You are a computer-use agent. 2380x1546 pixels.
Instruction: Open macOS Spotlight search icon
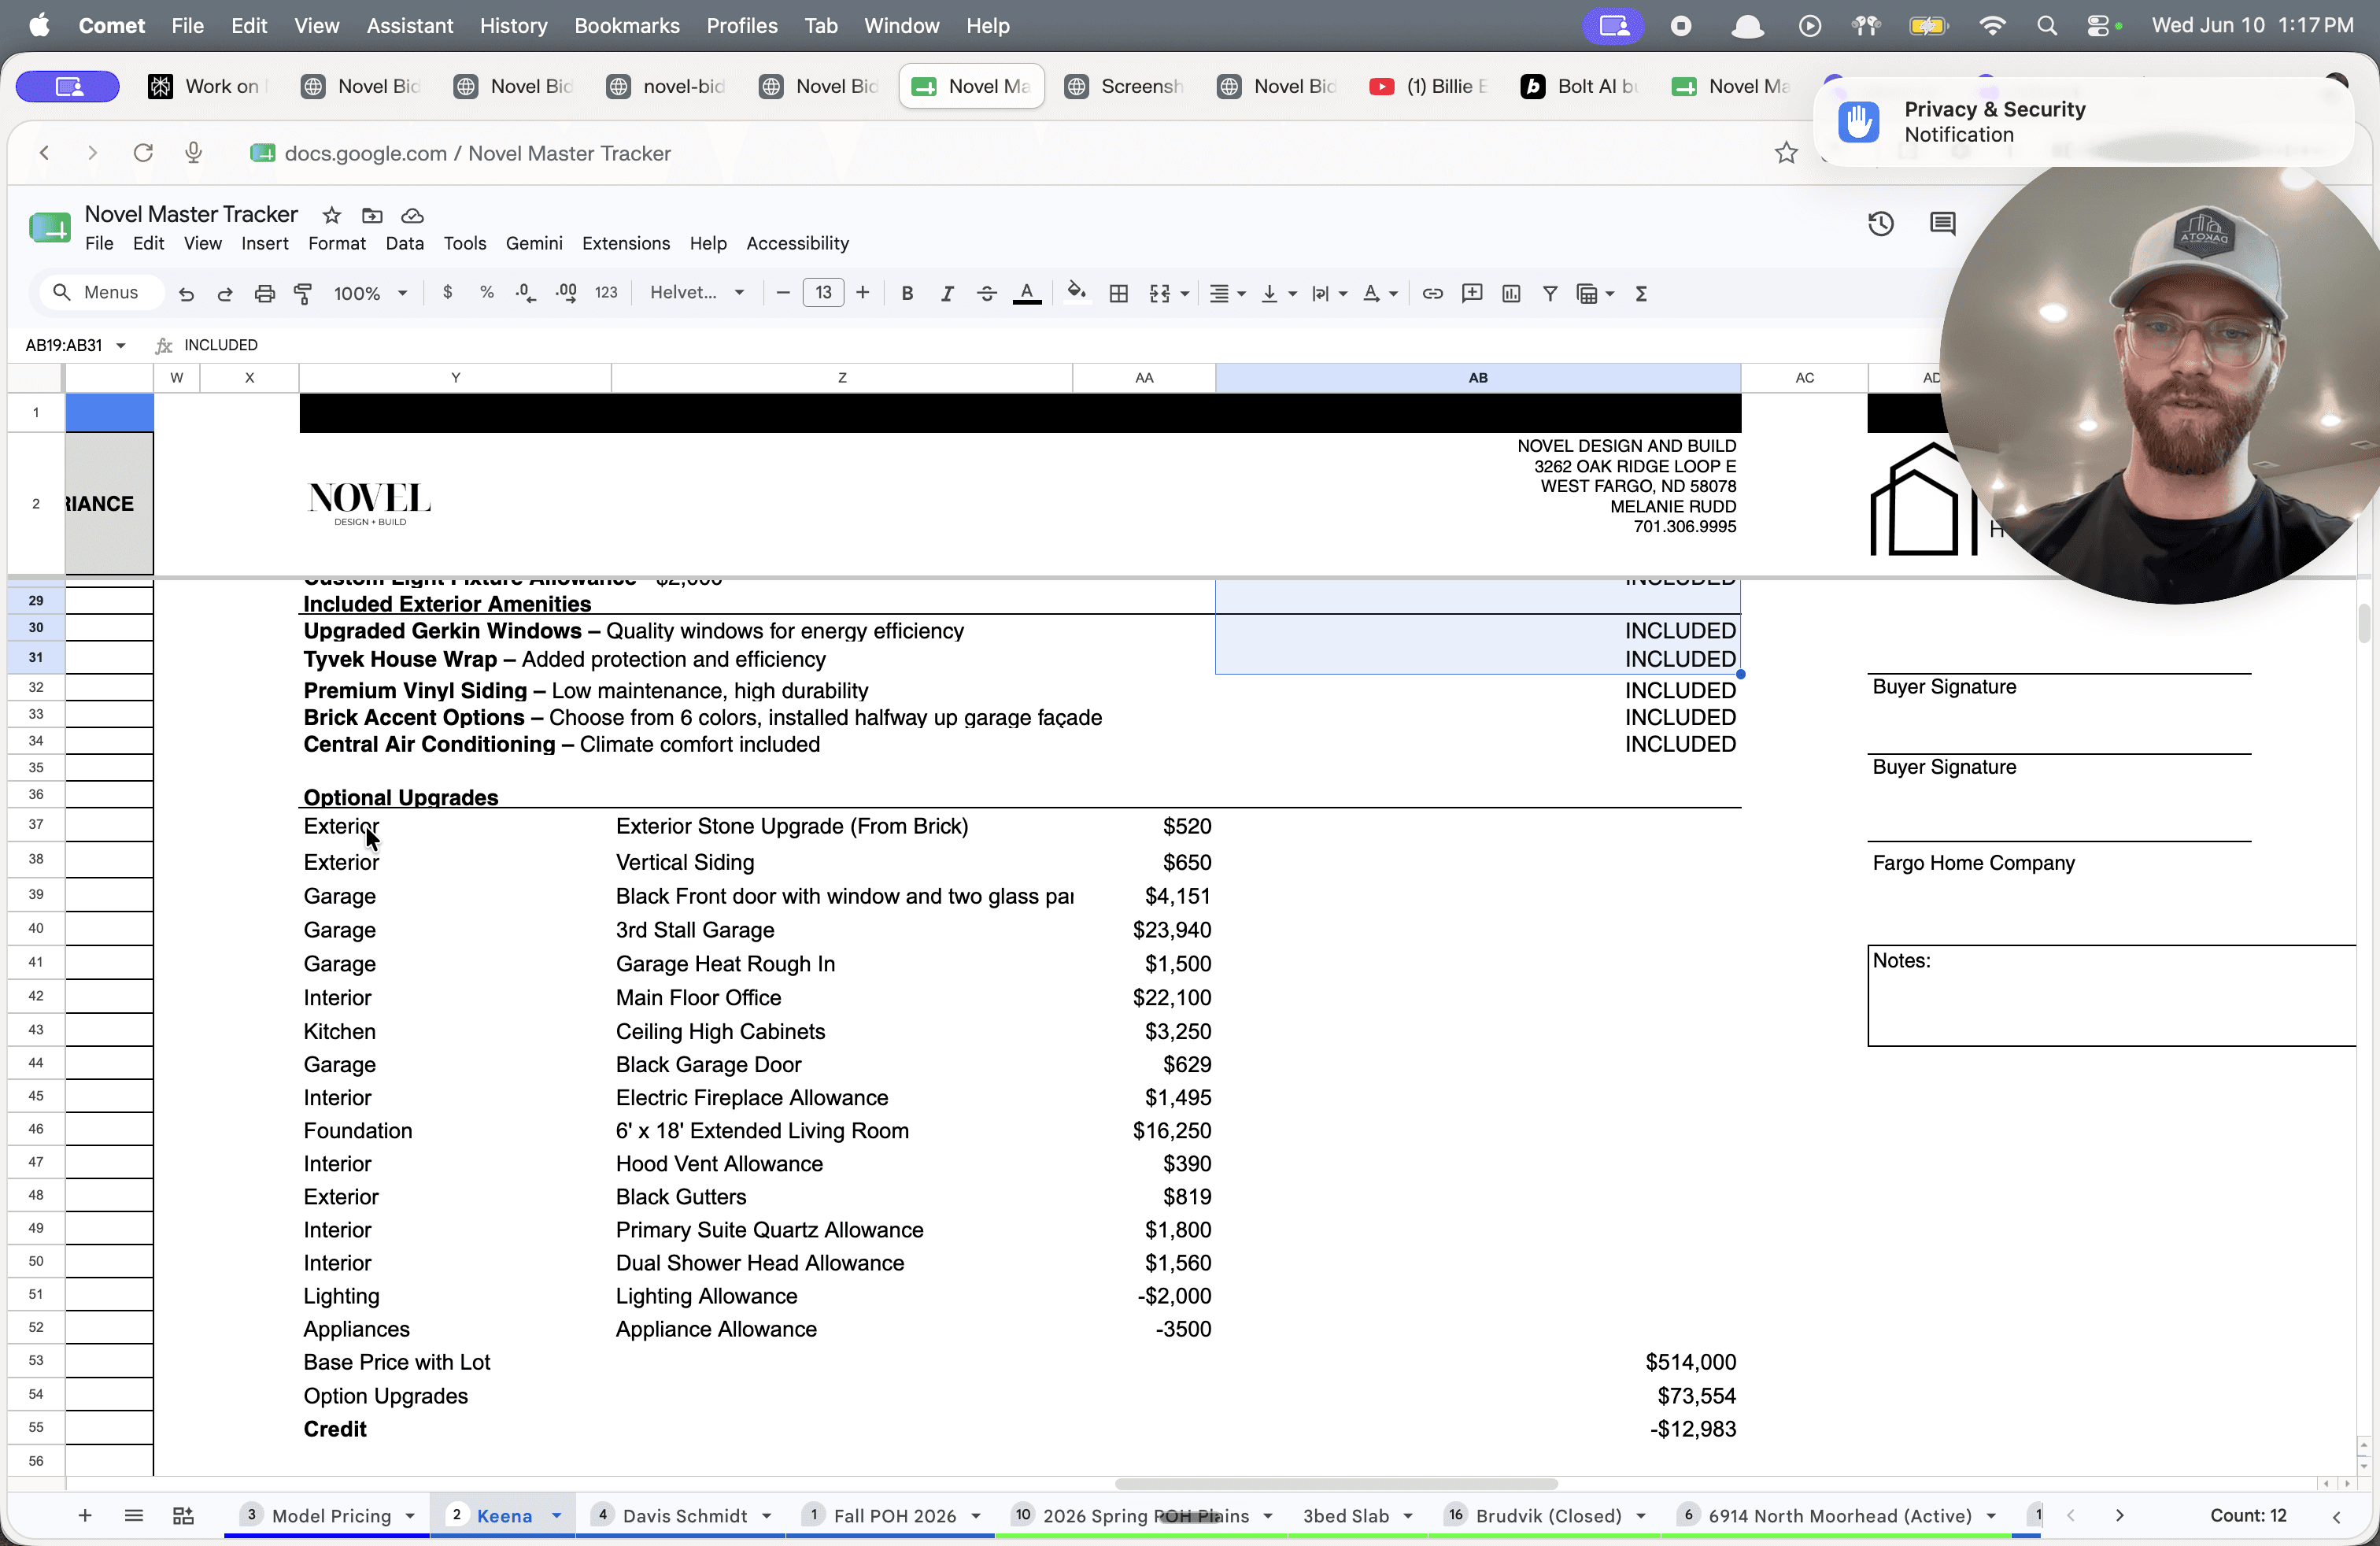click(2046, 26)
